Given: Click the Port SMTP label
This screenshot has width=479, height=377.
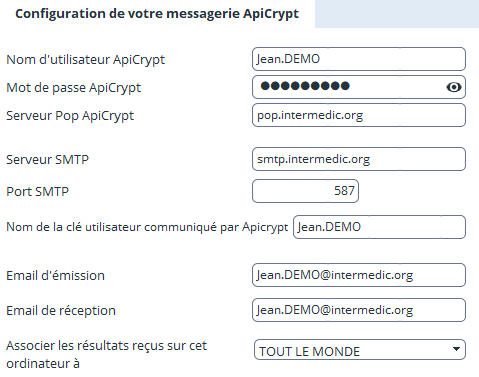Looking at the screenshot, I should 37,192.
